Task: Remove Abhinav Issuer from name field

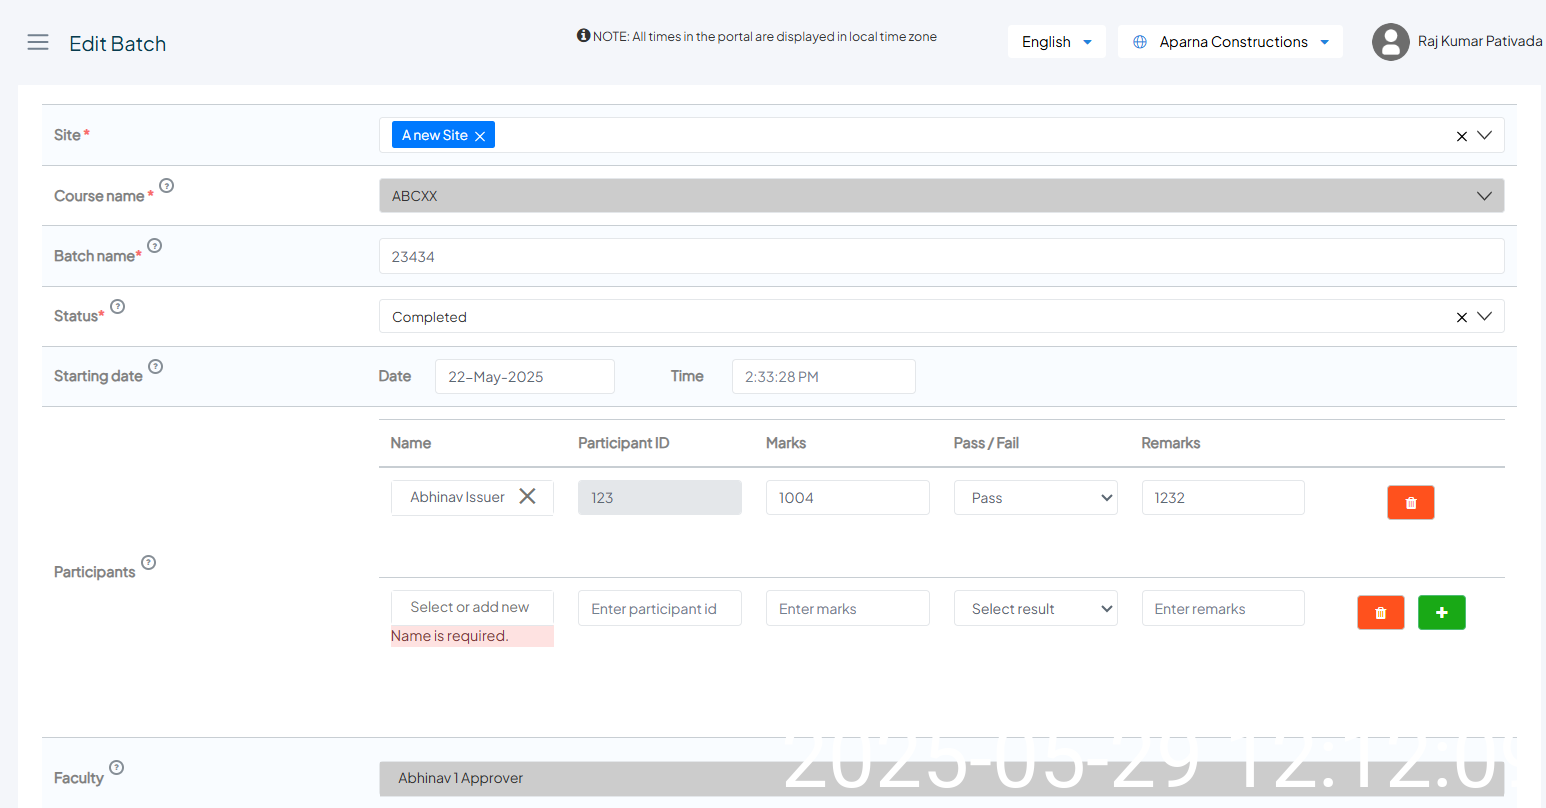Action: point(527,496)
